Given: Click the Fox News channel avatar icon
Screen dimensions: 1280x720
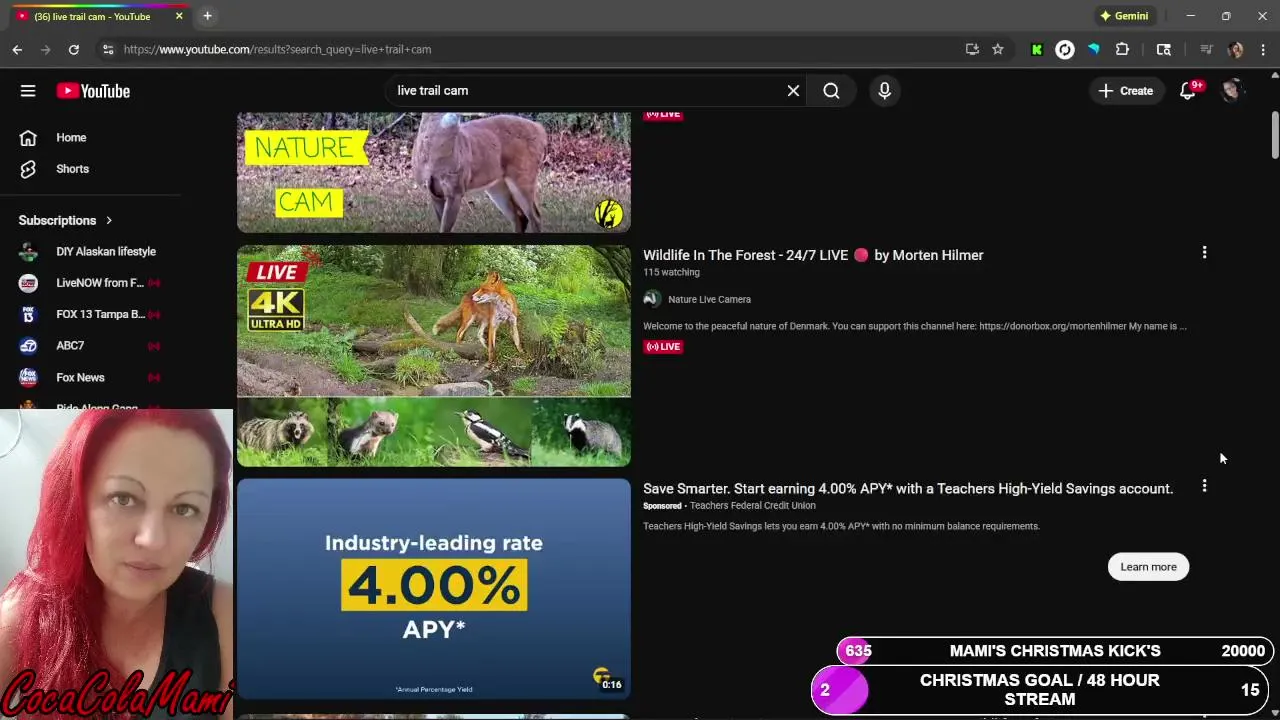Looking at the screenshot, I should pyautogui.click(x=28, y=378).
